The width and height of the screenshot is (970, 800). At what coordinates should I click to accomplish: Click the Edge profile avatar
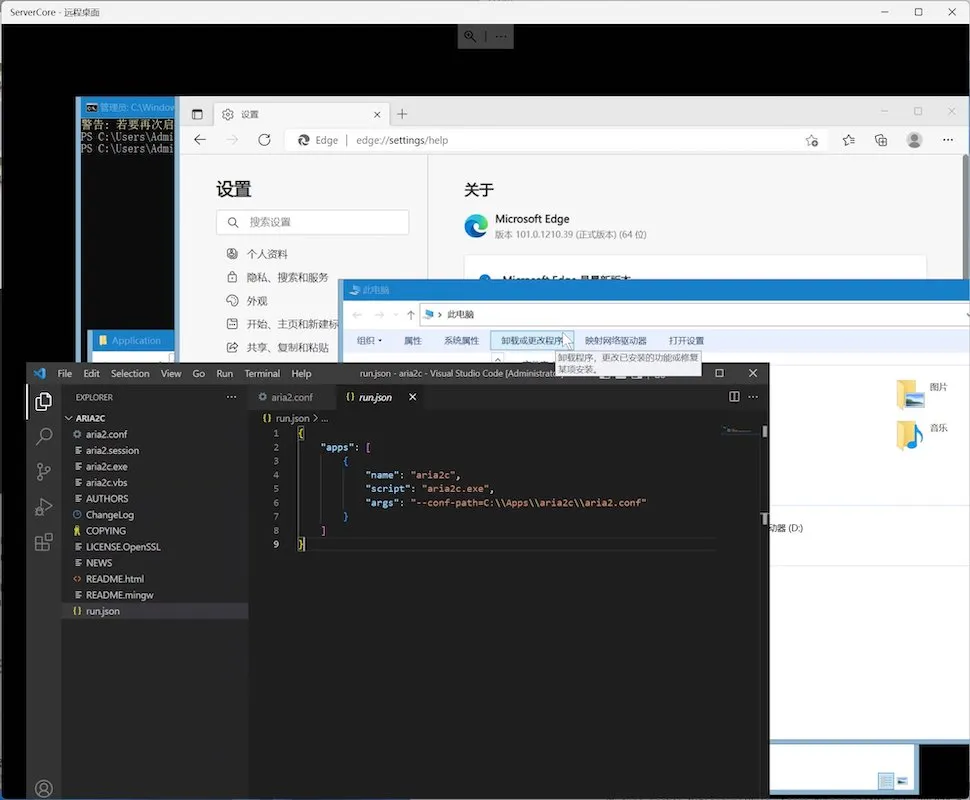914,140
